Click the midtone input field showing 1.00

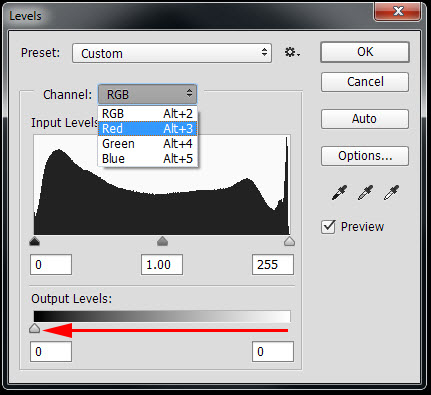pos(162,265)
